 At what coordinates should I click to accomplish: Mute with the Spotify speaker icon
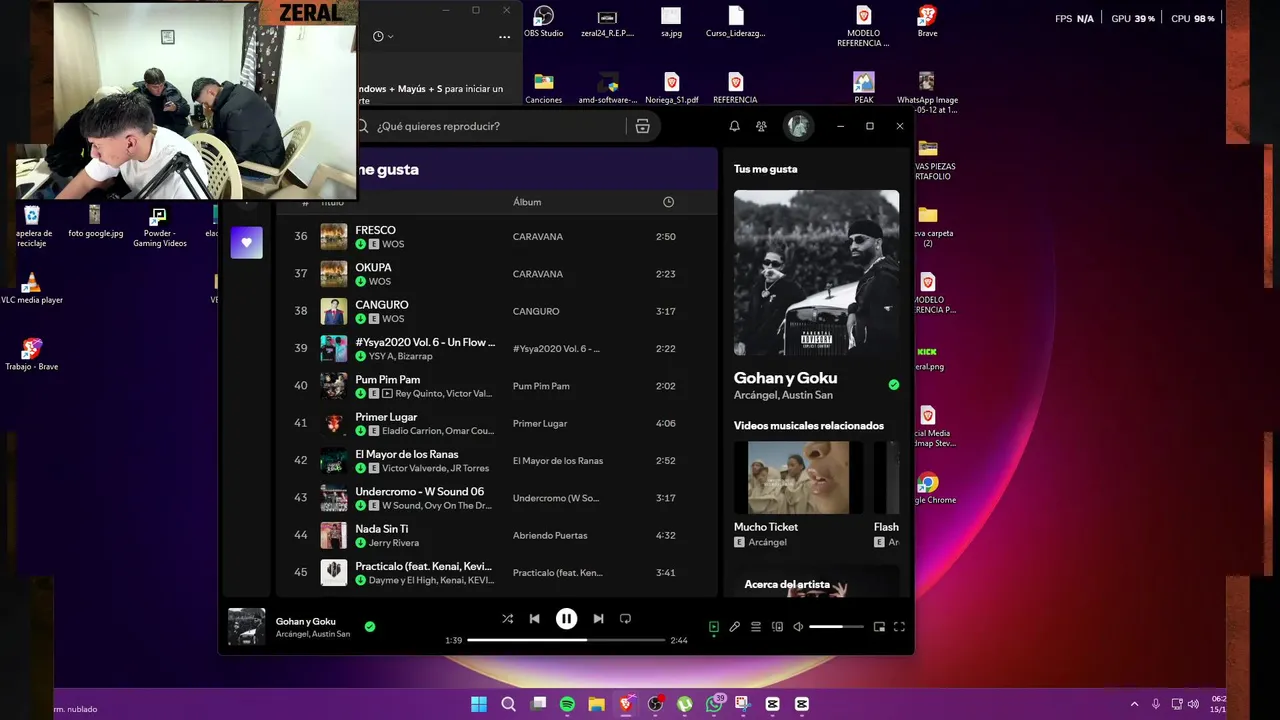pos(798,627)
